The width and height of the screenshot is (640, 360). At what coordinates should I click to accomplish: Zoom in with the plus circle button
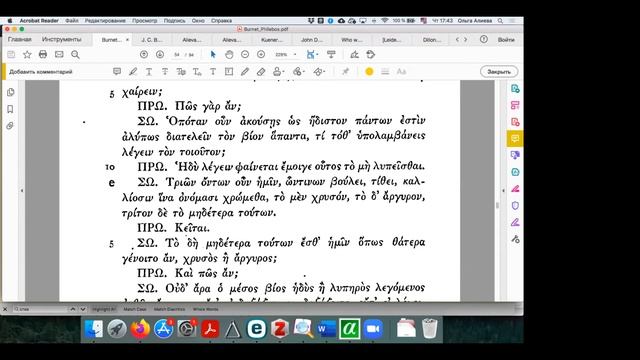tap(261, 54)
